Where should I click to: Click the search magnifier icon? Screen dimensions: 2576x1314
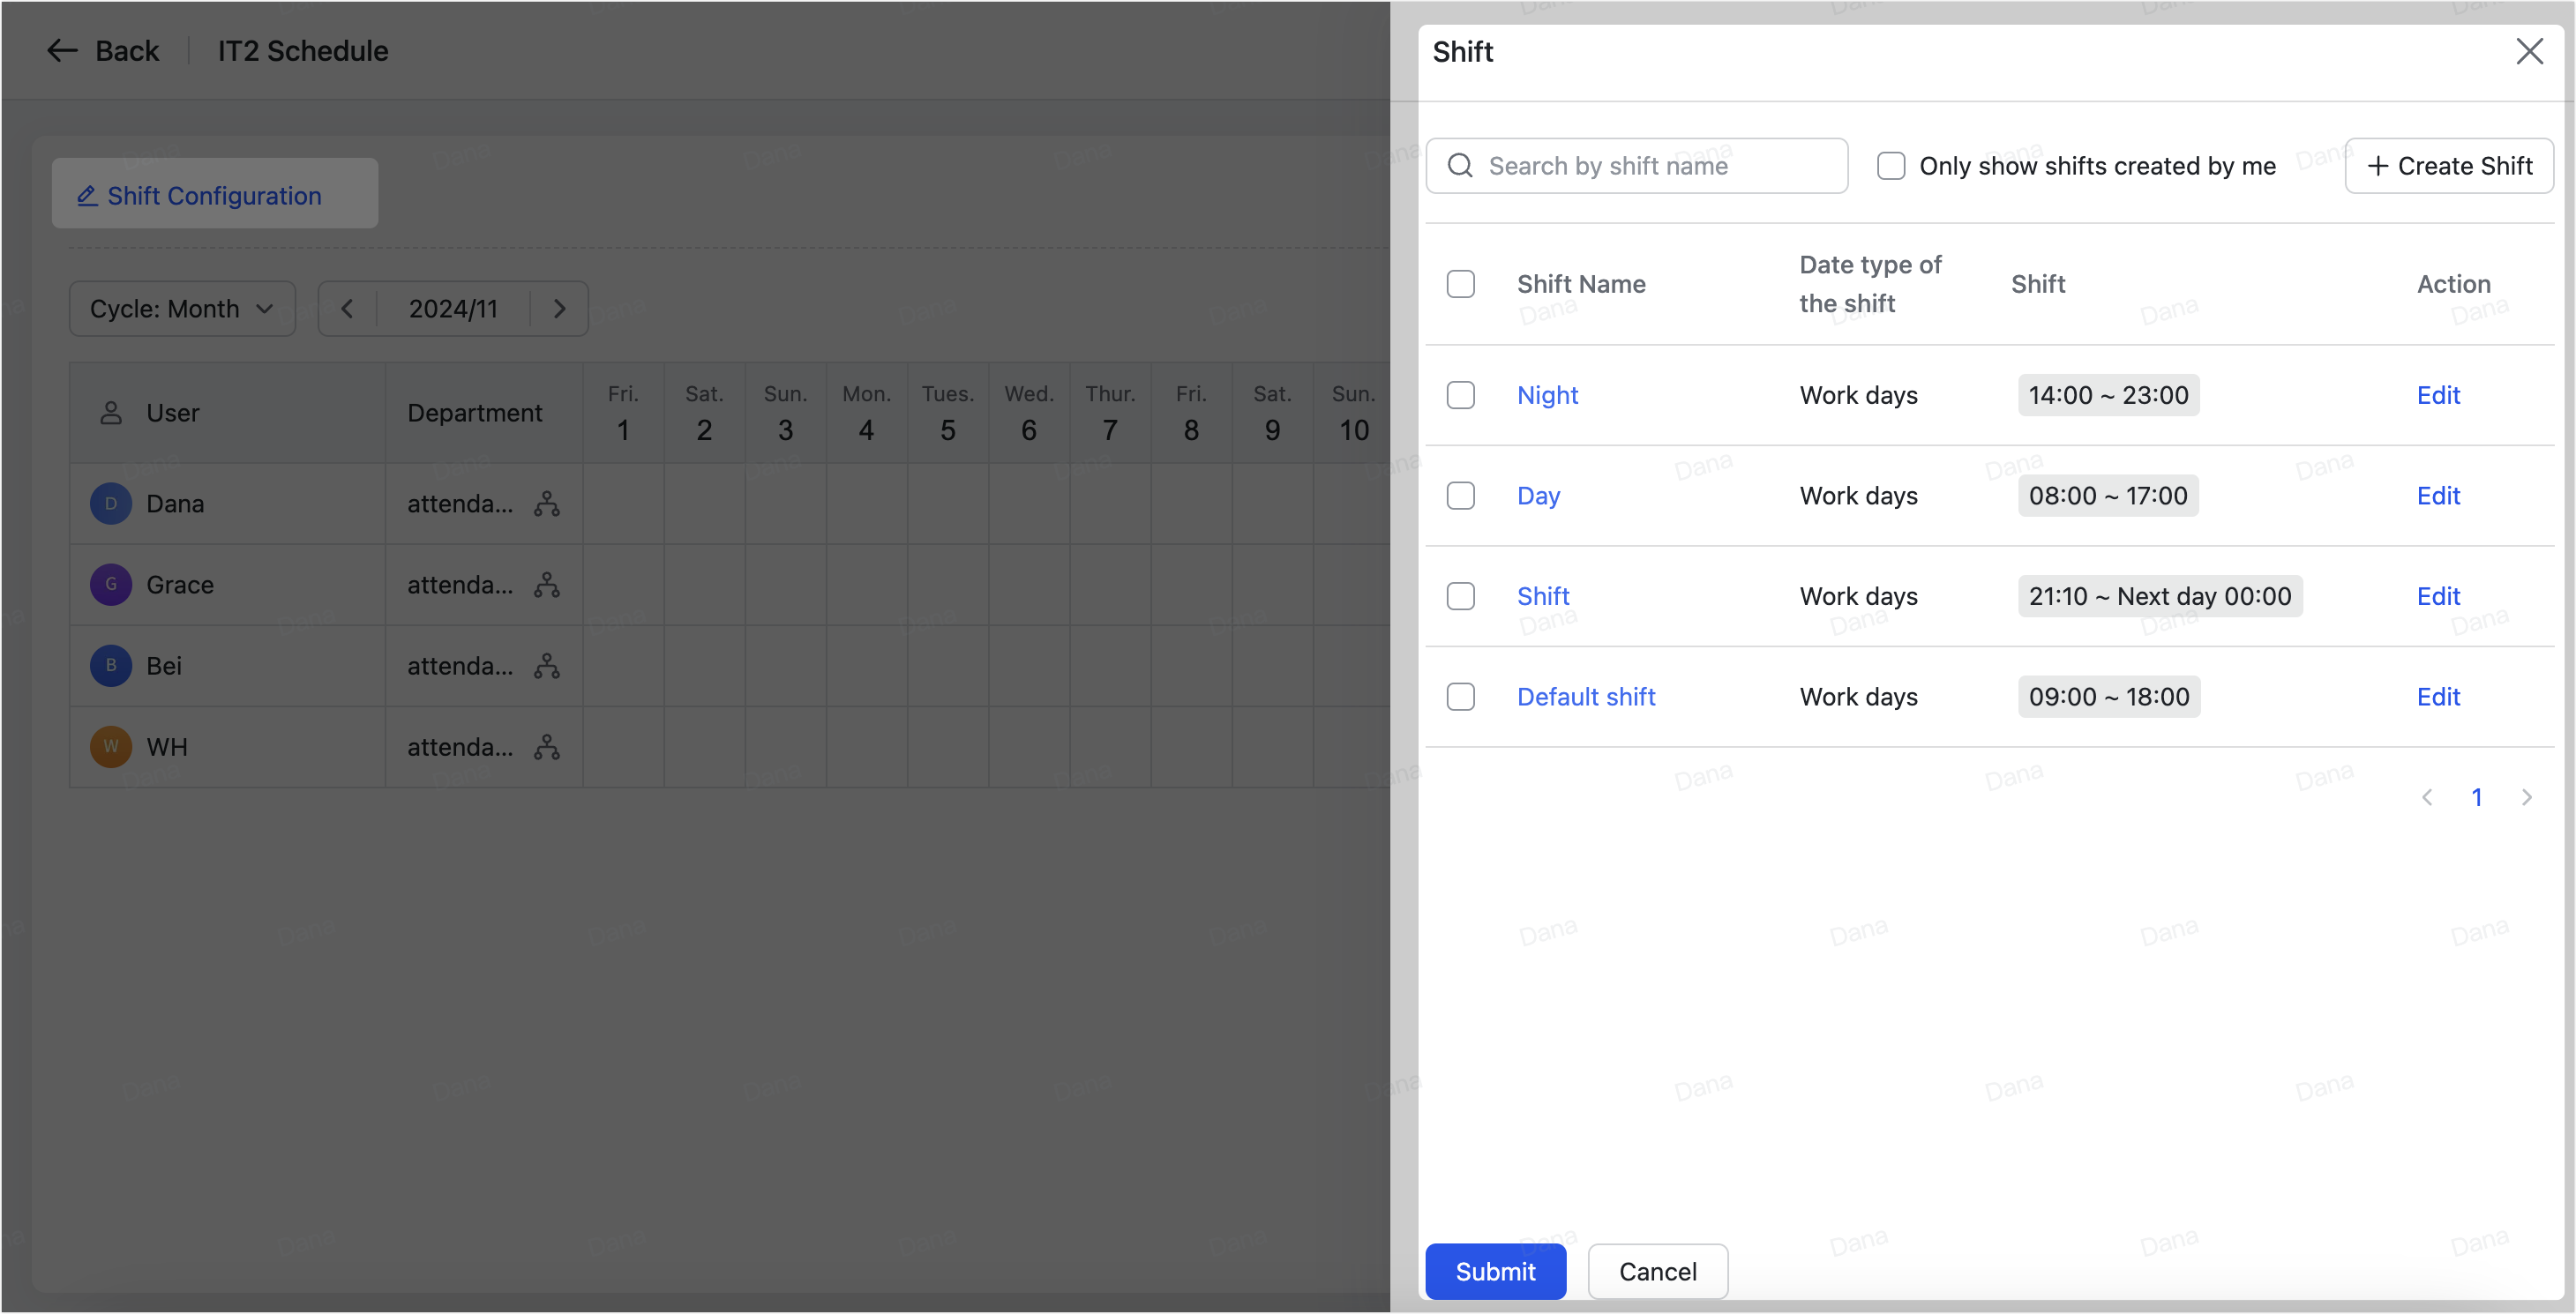1460,166
